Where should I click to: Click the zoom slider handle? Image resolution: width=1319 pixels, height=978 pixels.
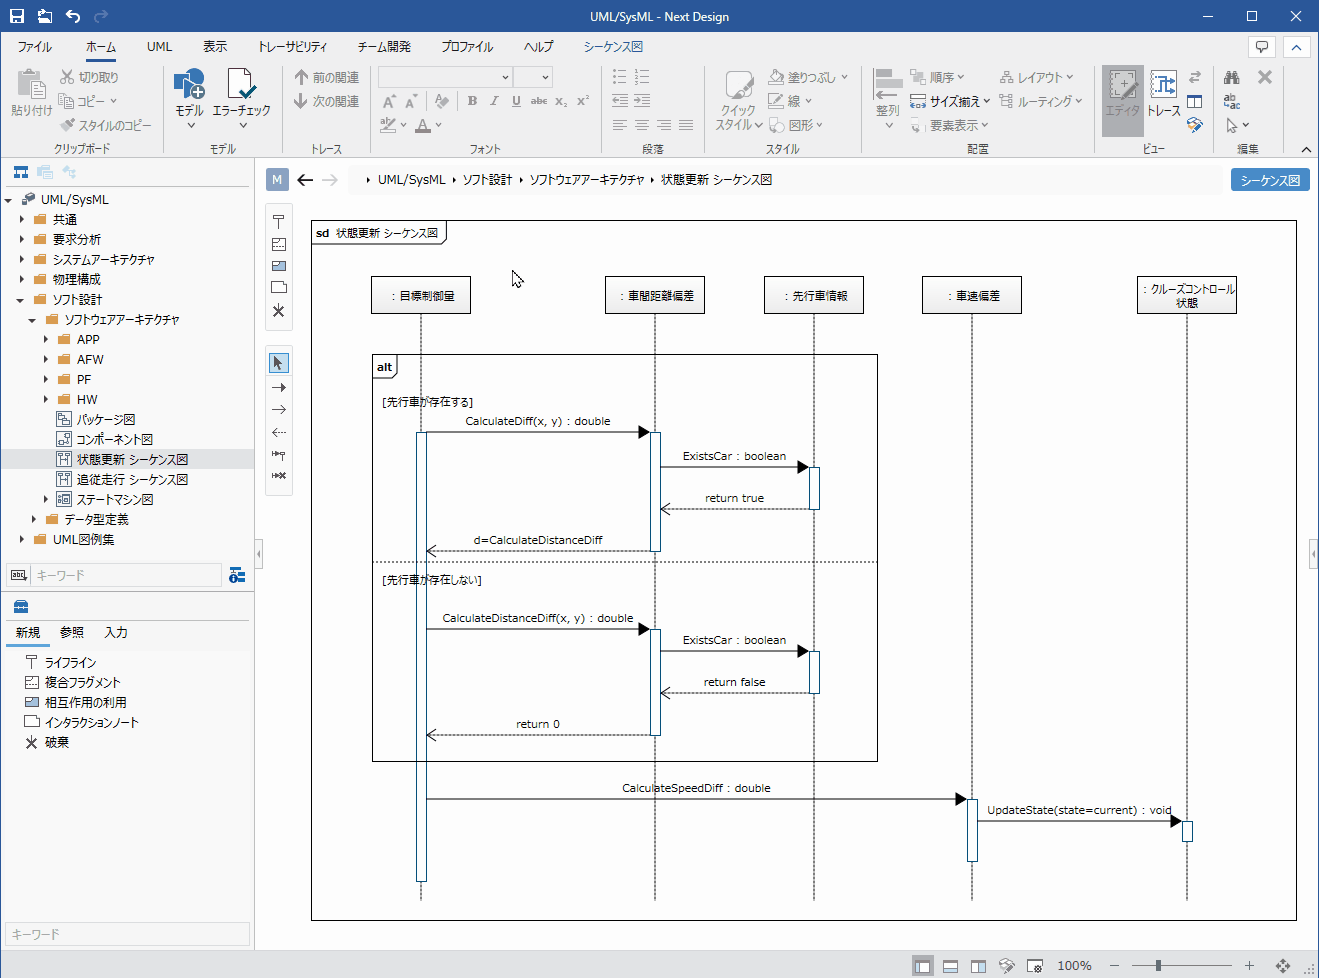1158,965
